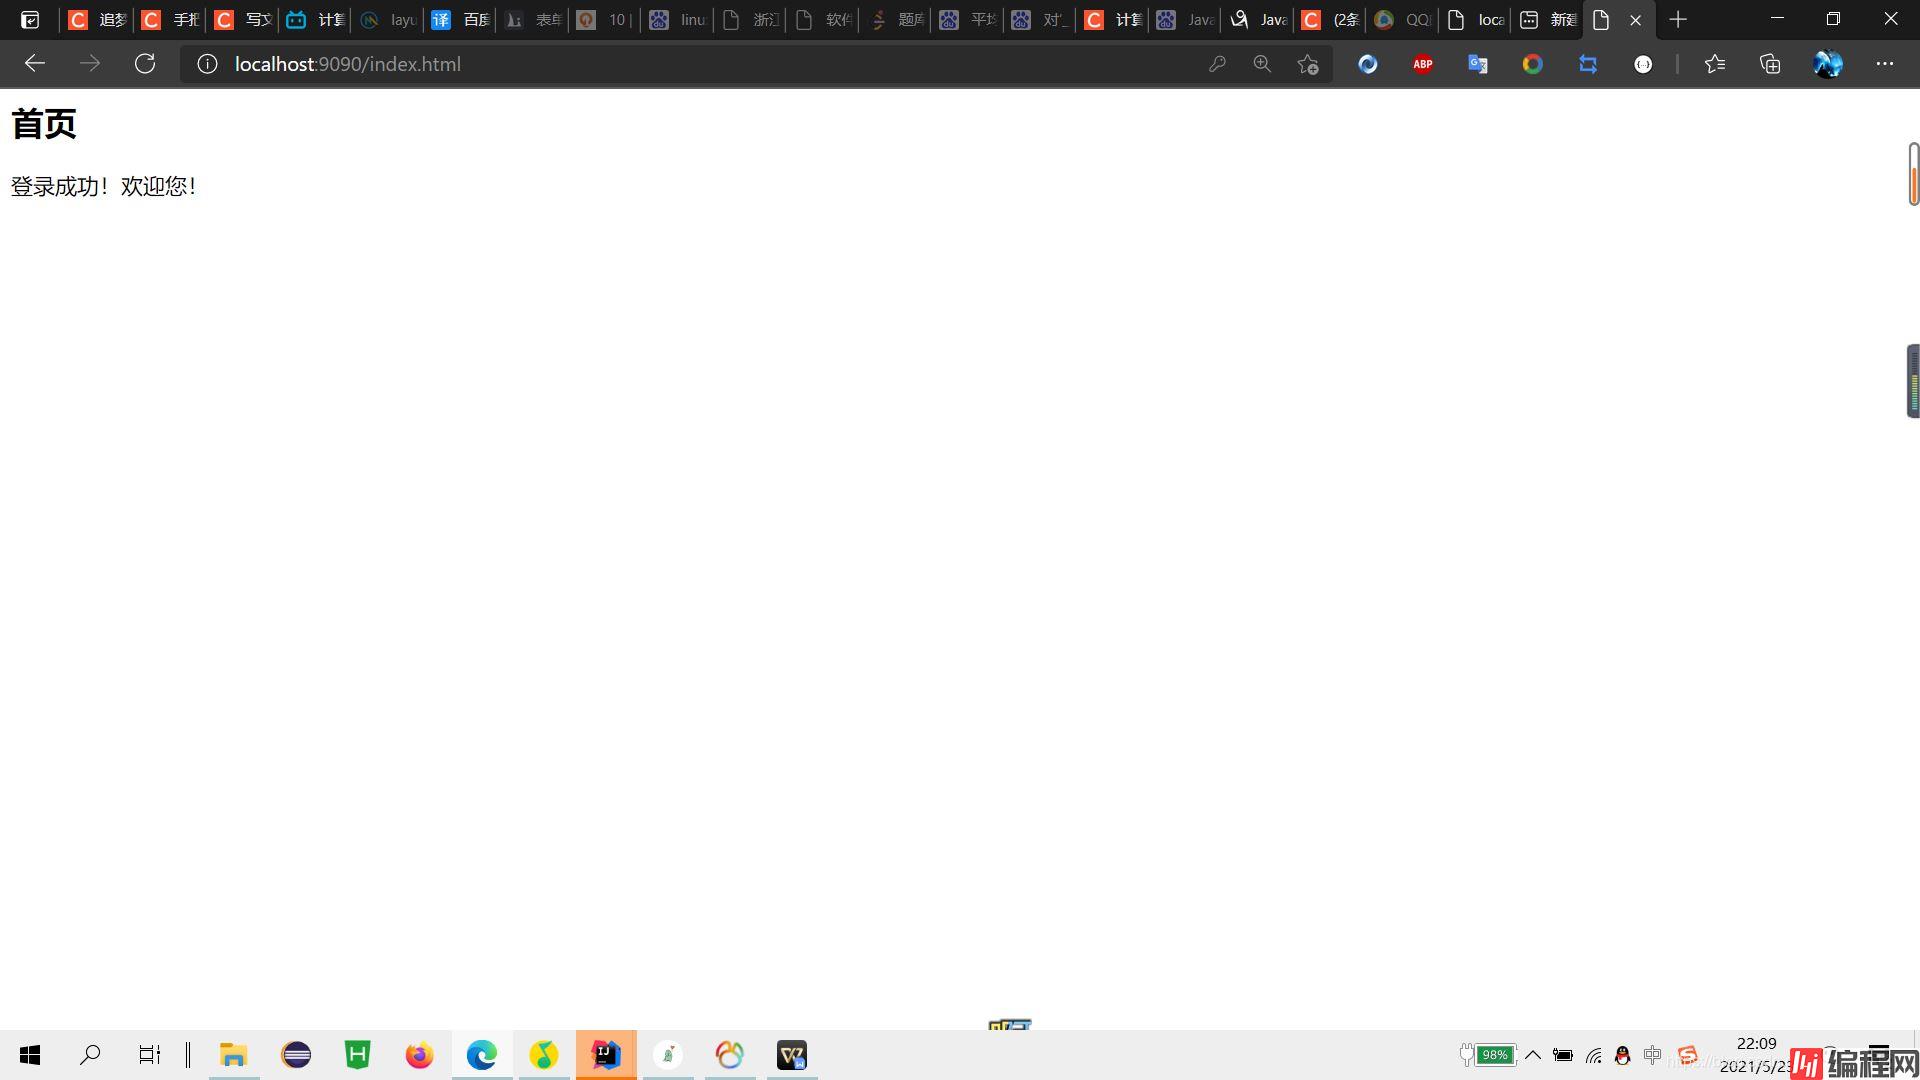
Task: Open the blue crop screenshot extension
Action: 1588,64
